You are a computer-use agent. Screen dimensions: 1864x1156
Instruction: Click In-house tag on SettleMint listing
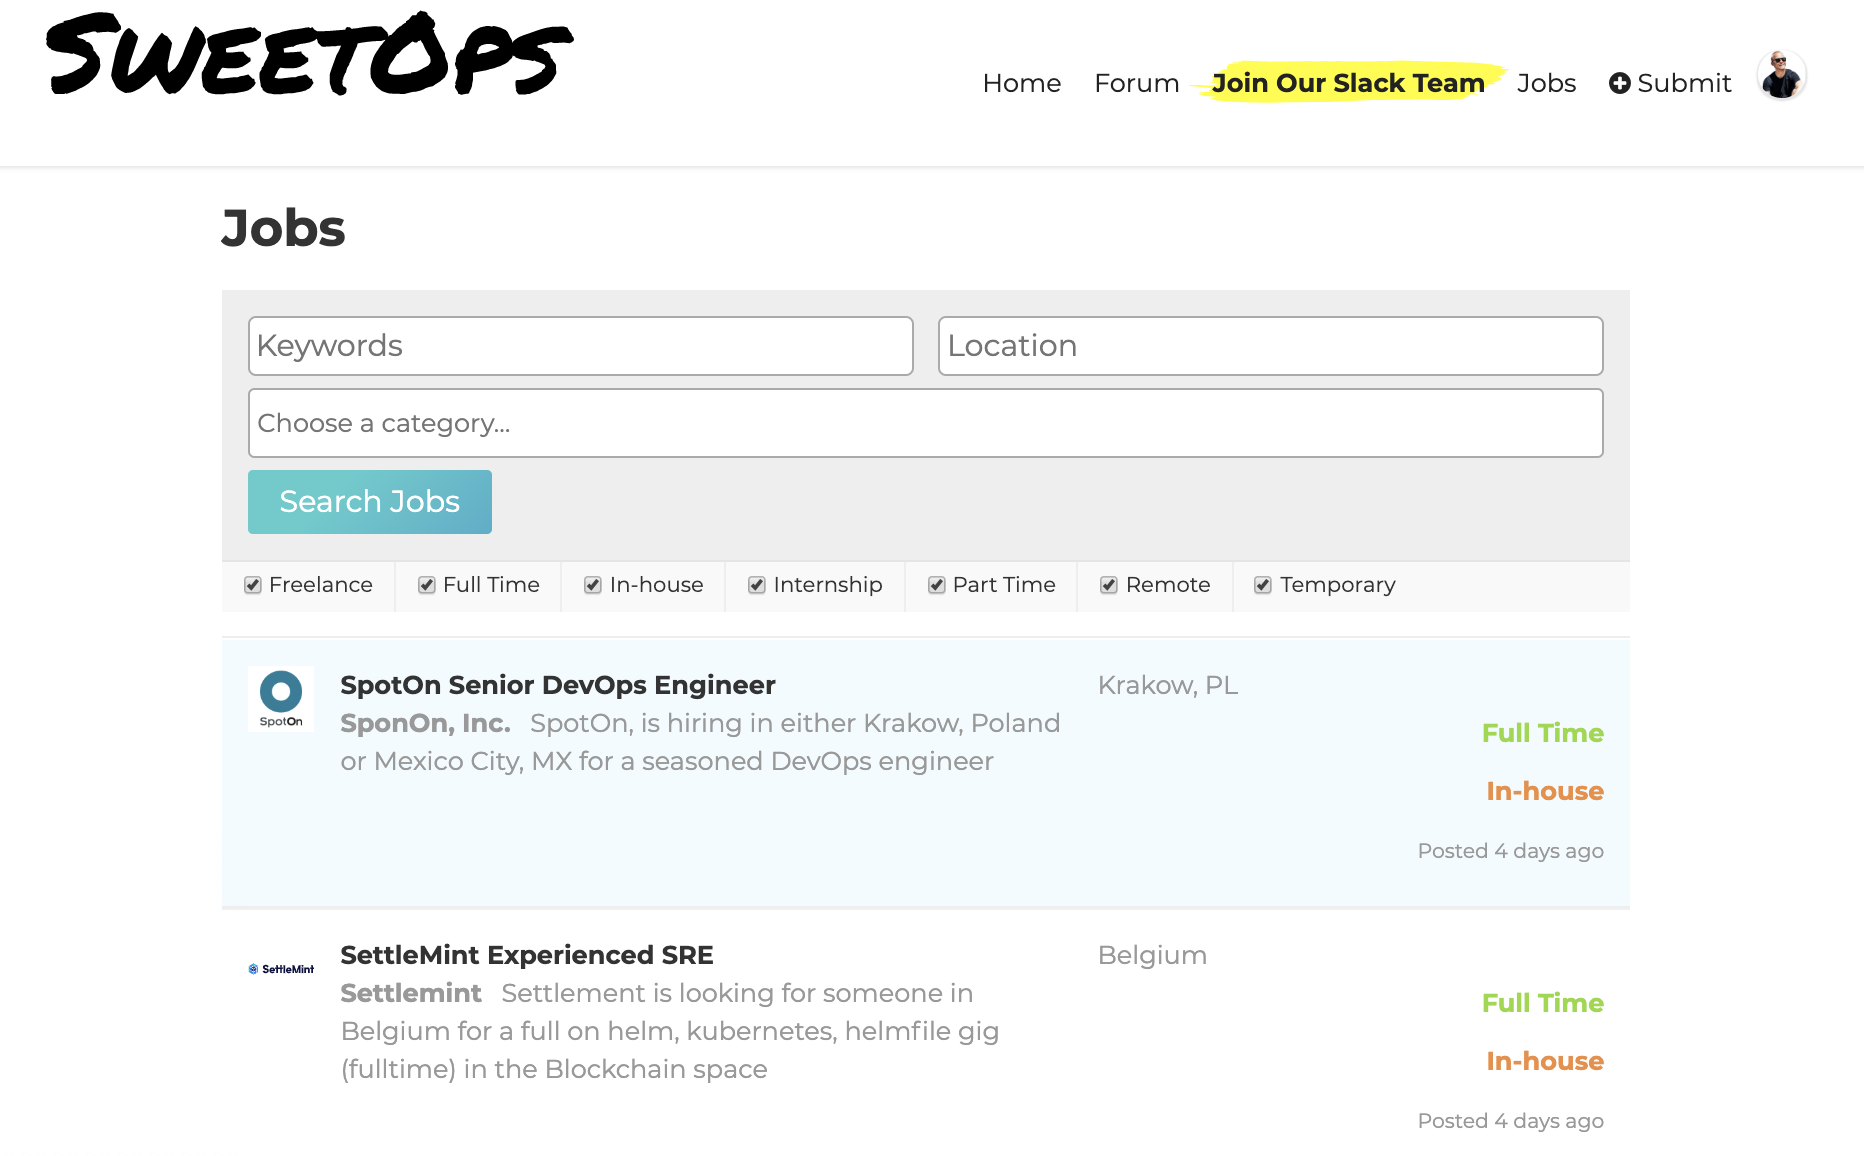point(1544,1061)
